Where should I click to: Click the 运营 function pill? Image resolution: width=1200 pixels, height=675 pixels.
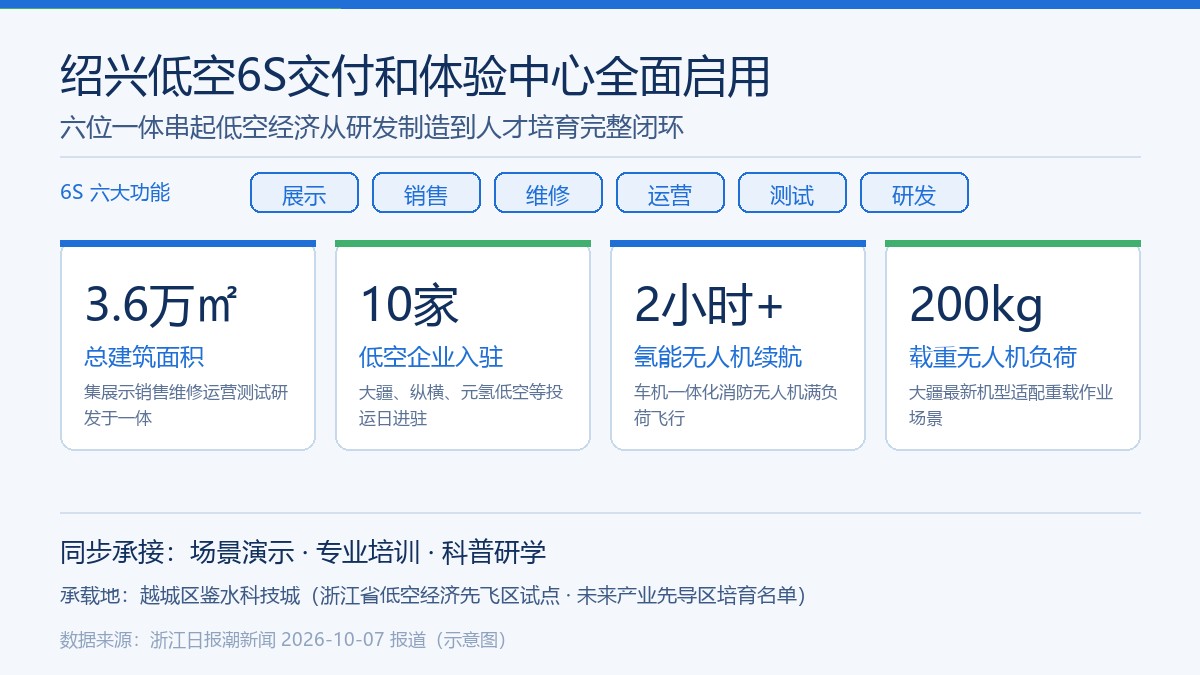point(670,193)
